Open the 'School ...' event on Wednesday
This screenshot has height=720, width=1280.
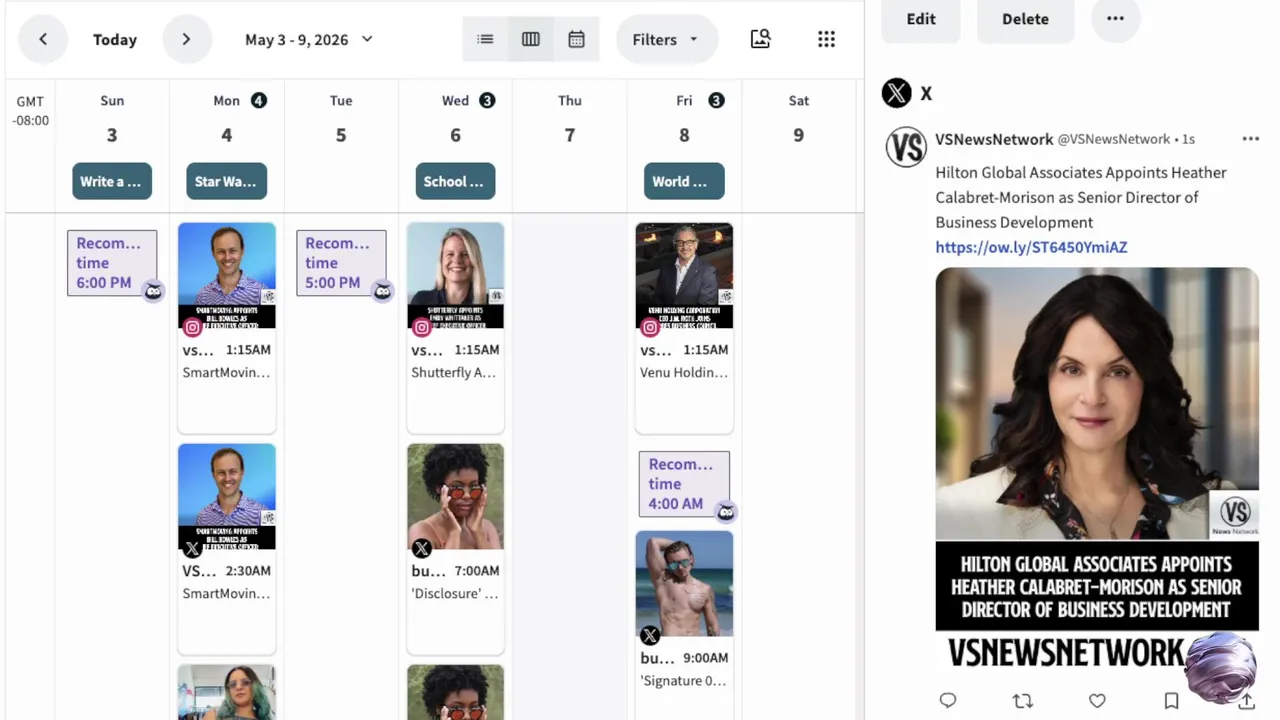[455, 181]
